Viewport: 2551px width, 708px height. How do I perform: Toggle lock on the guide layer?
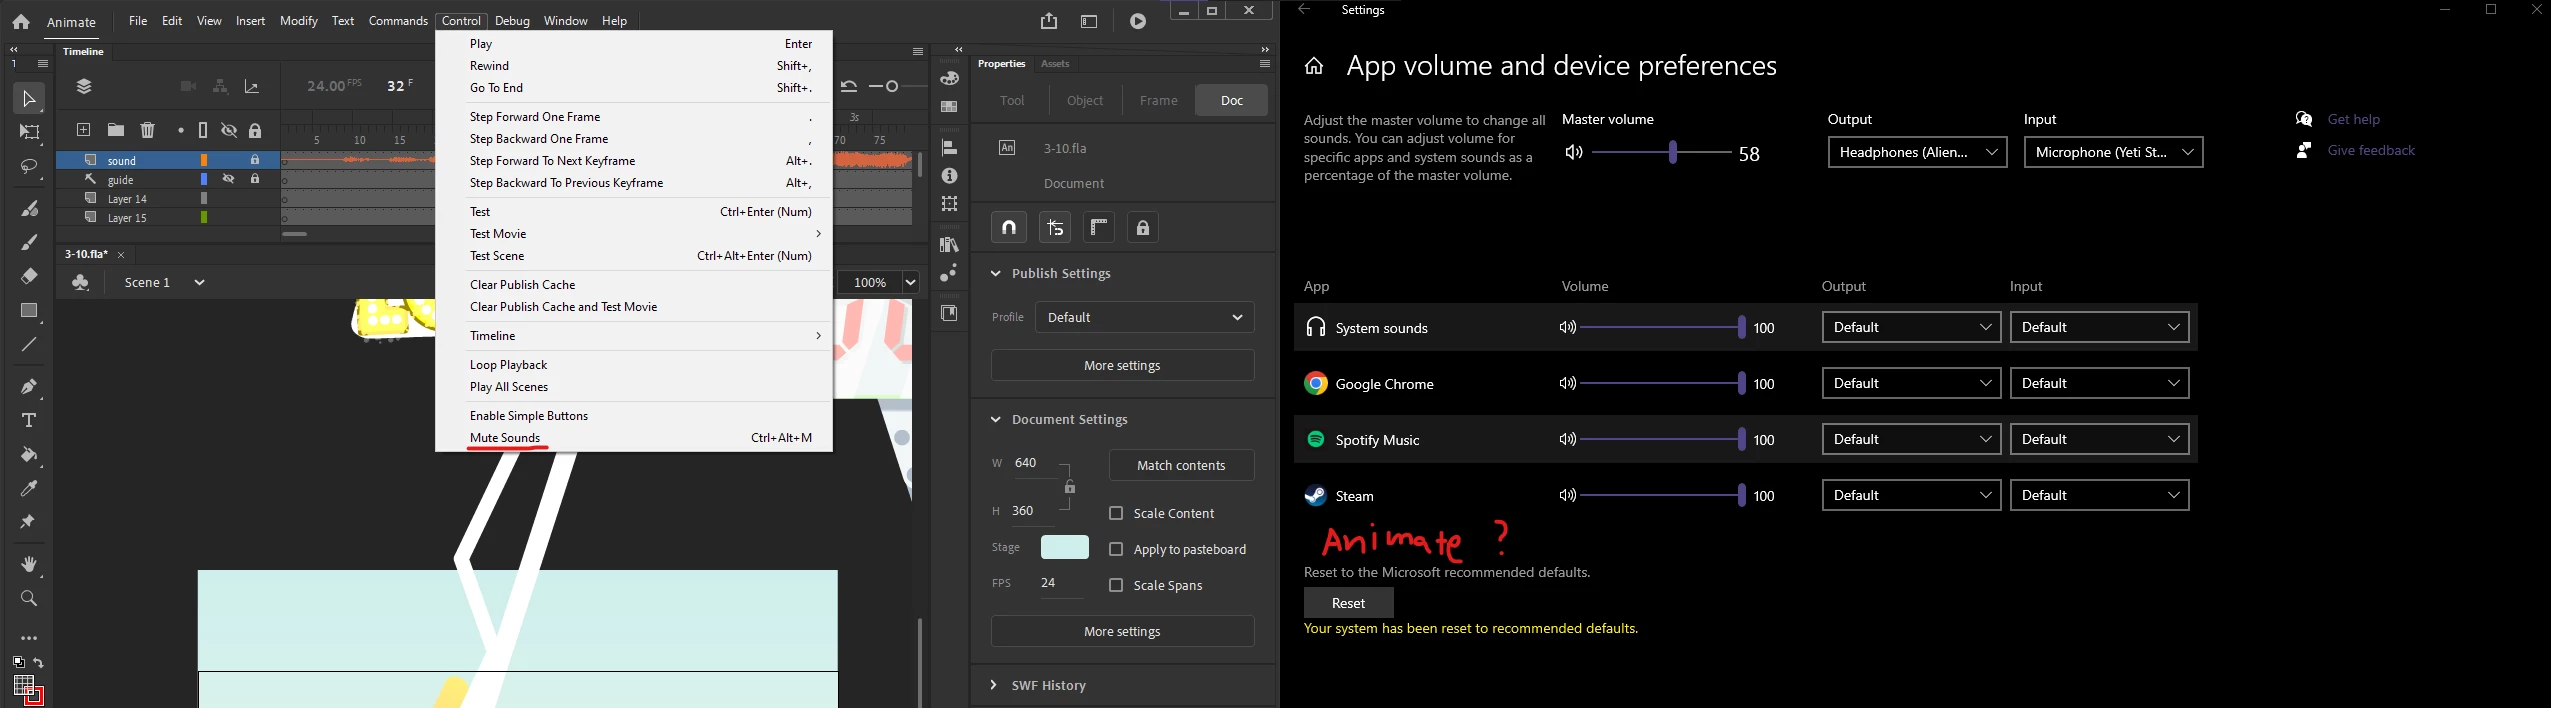tap(255, 179)
